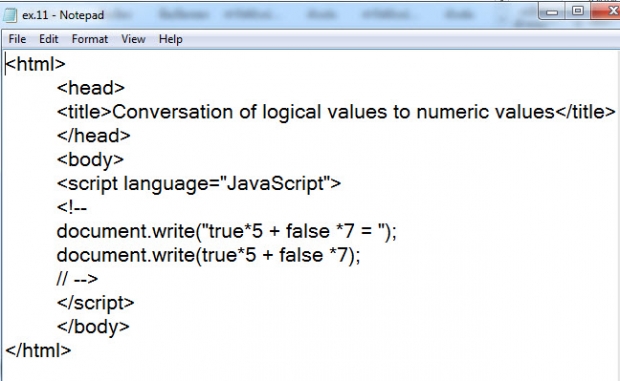Click the // --> comment closing line

click(78, 279)
